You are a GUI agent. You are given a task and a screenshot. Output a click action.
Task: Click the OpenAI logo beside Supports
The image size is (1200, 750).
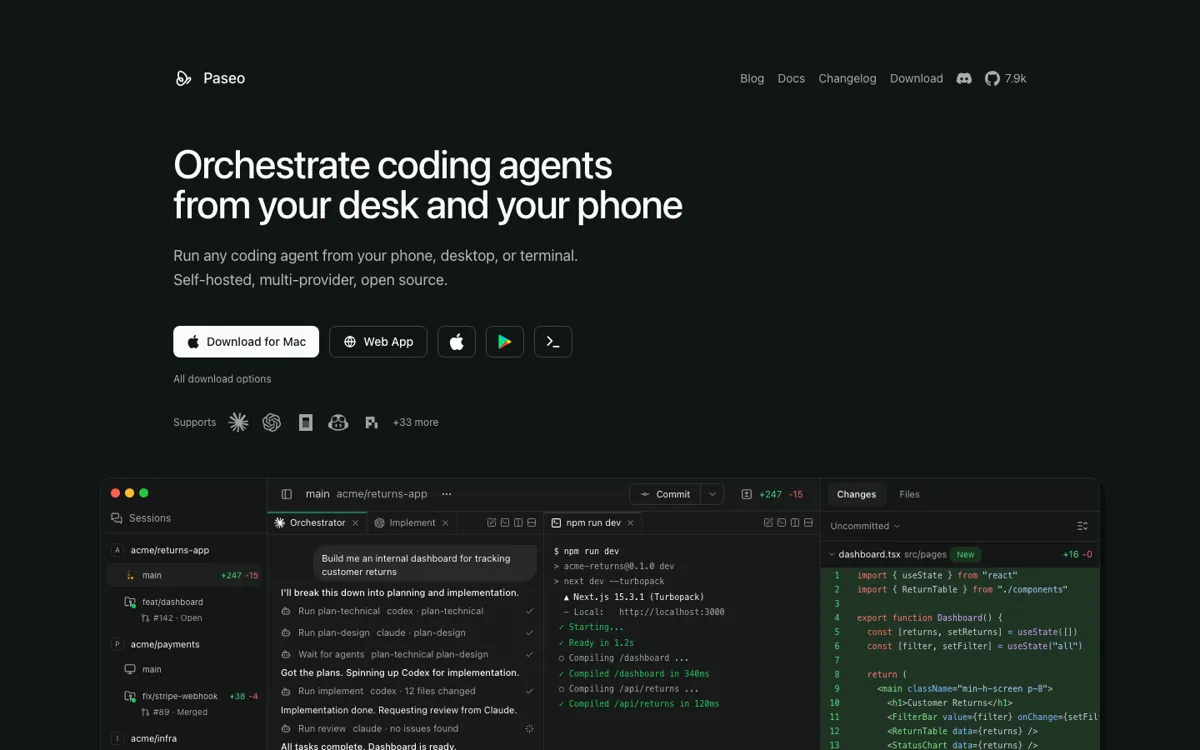click(272, 422)
